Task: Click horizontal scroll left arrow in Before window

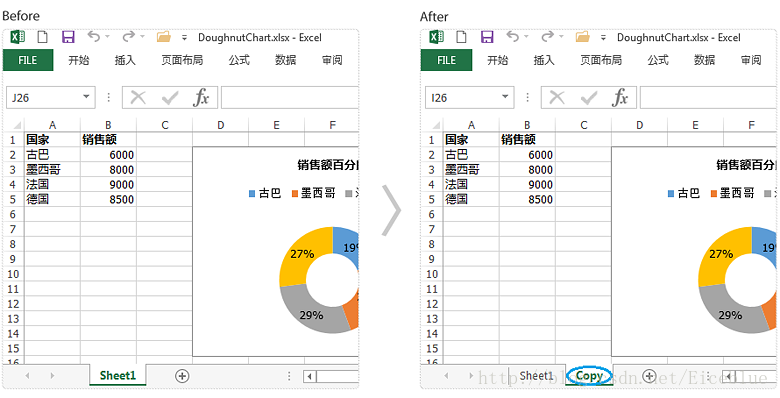Action: 309,376
